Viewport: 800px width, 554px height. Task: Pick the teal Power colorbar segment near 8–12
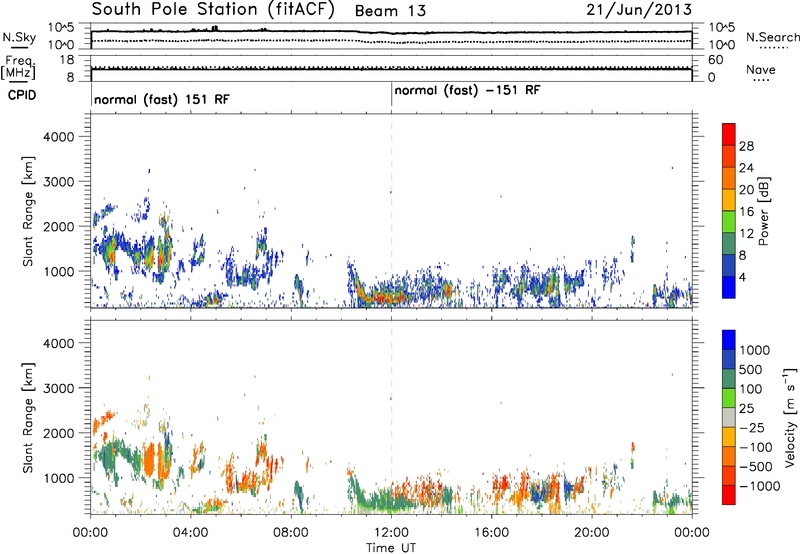[729, 243]
